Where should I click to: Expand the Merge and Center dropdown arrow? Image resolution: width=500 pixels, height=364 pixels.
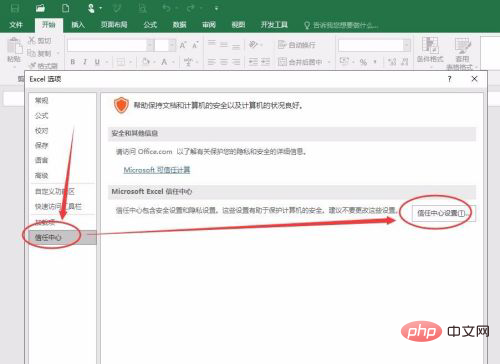coord(329,62)
